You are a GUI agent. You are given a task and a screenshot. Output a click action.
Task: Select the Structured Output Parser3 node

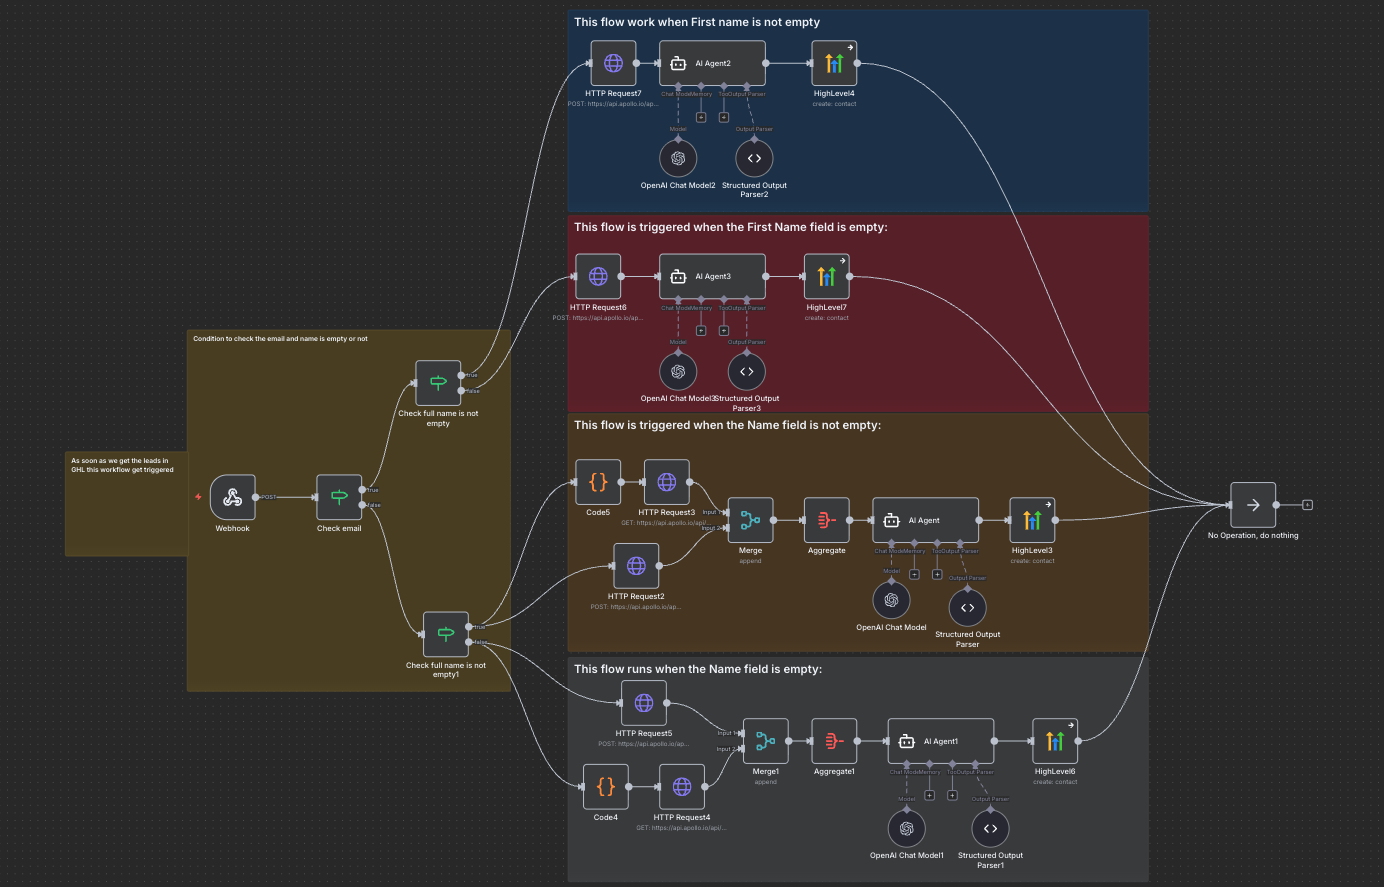tap(746, 372)
